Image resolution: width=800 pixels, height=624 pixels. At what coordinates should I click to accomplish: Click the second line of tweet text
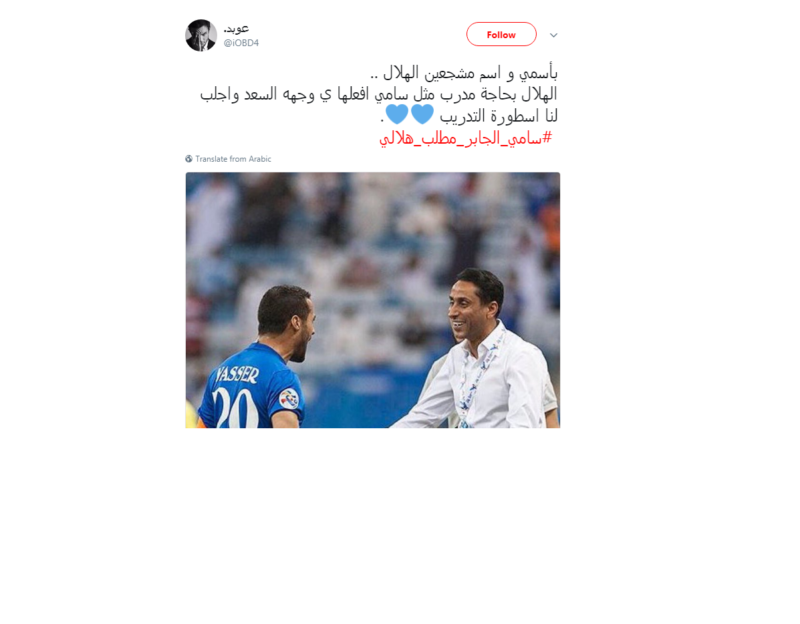378,94
